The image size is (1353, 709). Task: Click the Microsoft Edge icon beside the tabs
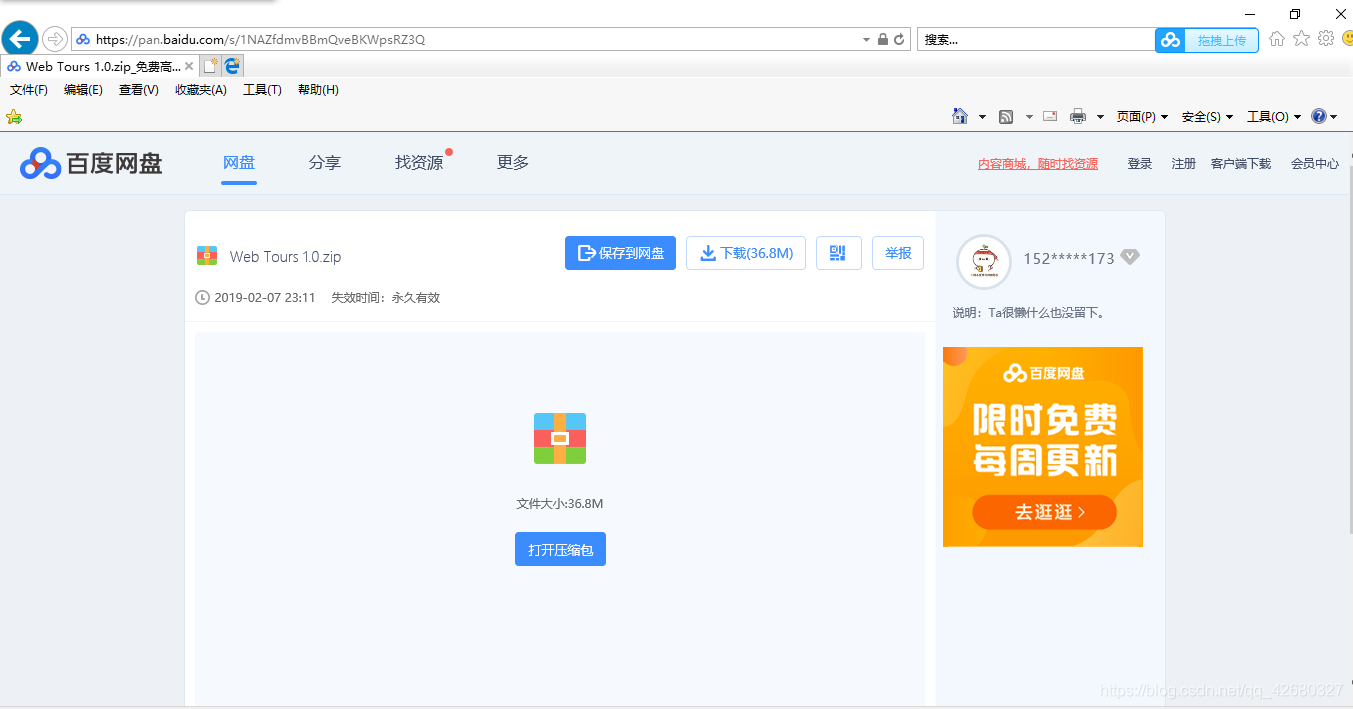pyautogui.click(x=233, y=66)
